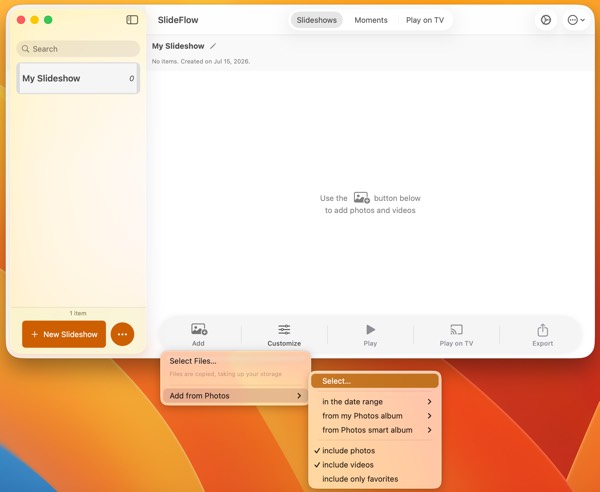Click the No items. Created on text

point(201,61)
